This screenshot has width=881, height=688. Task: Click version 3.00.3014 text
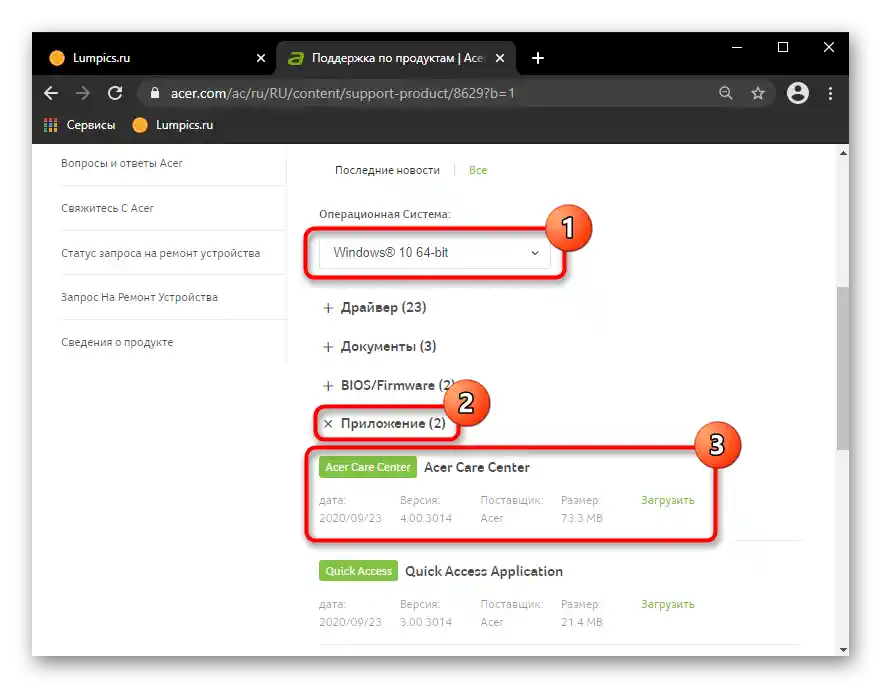coord(426,622)
